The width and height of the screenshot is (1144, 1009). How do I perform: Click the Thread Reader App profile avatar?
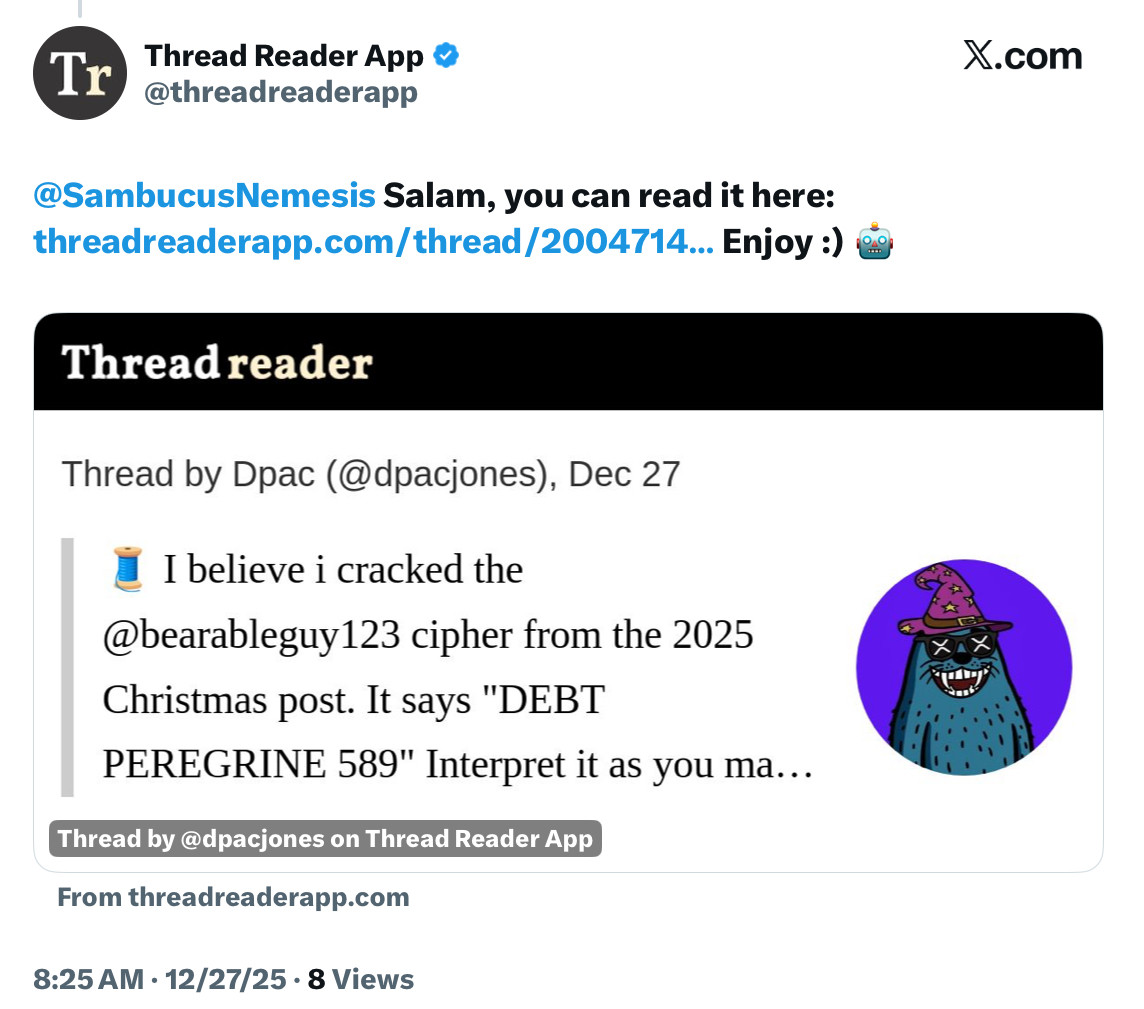pos(80,73)
